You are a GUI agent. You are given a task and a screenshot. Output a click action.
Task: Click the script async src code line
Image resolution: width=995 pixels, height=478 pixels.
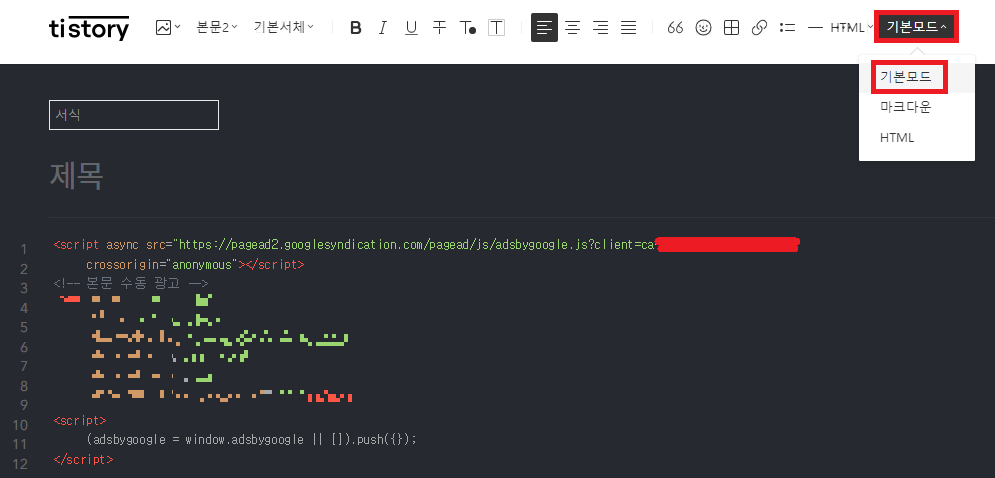coord(426,244)
